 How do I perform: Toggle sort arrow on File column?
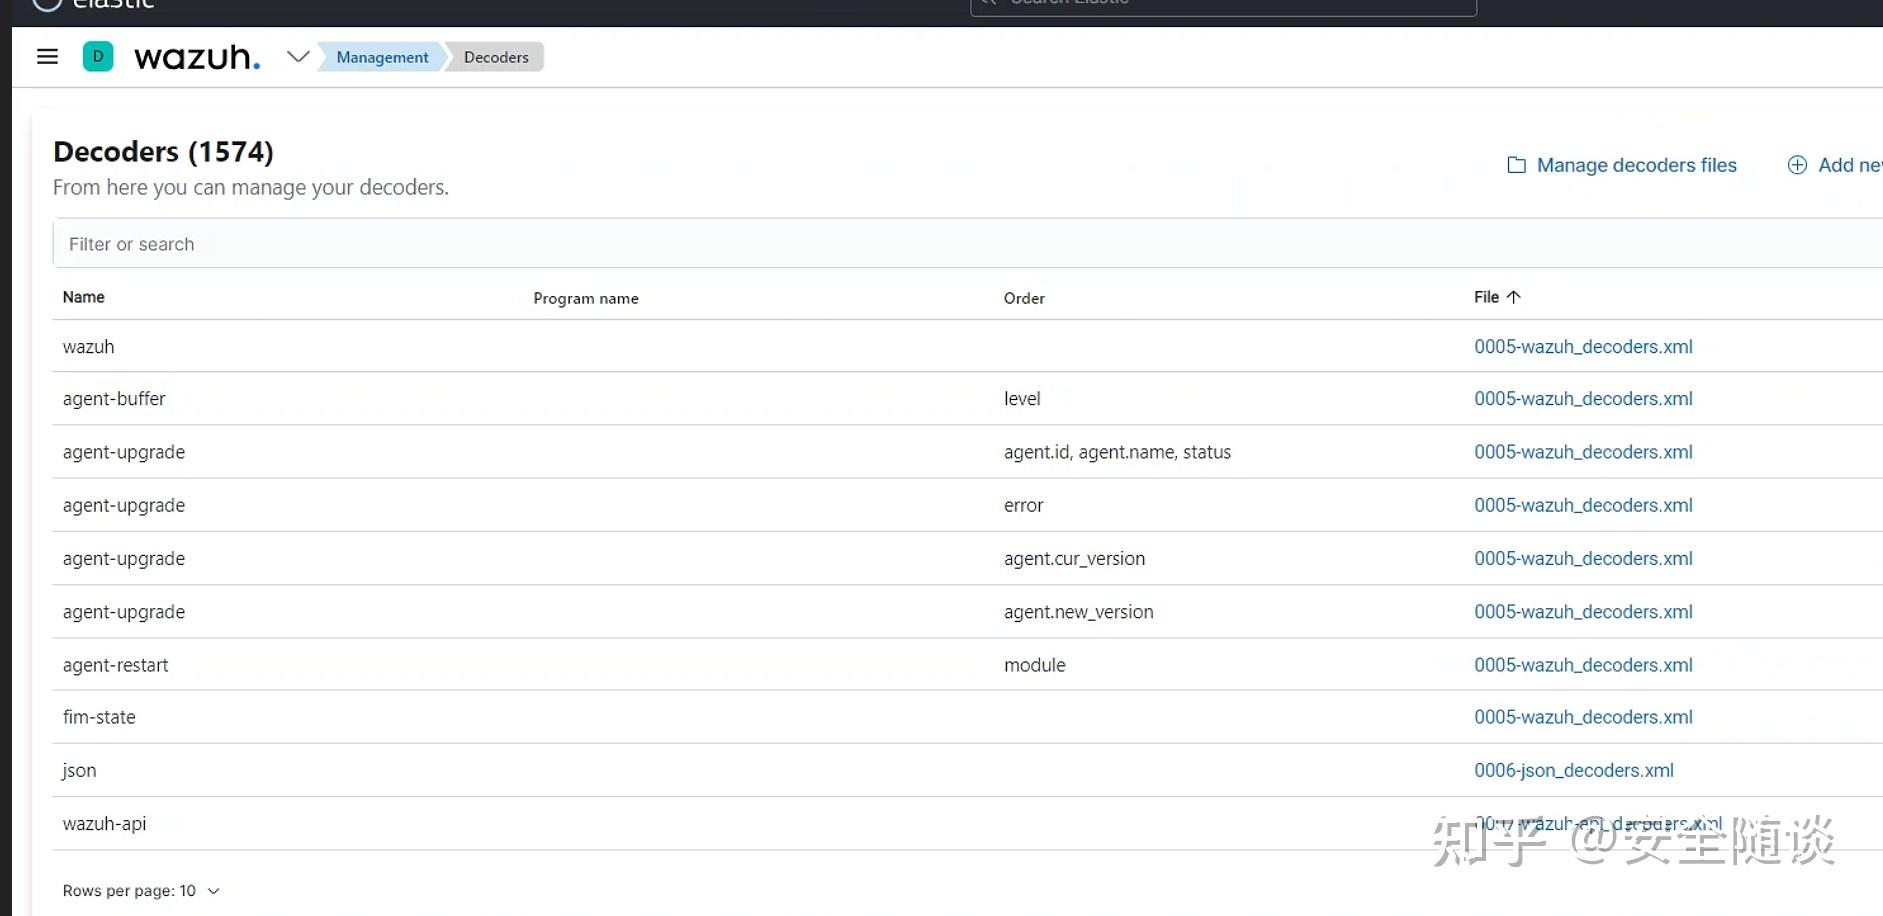click(x=1514, y=297)
